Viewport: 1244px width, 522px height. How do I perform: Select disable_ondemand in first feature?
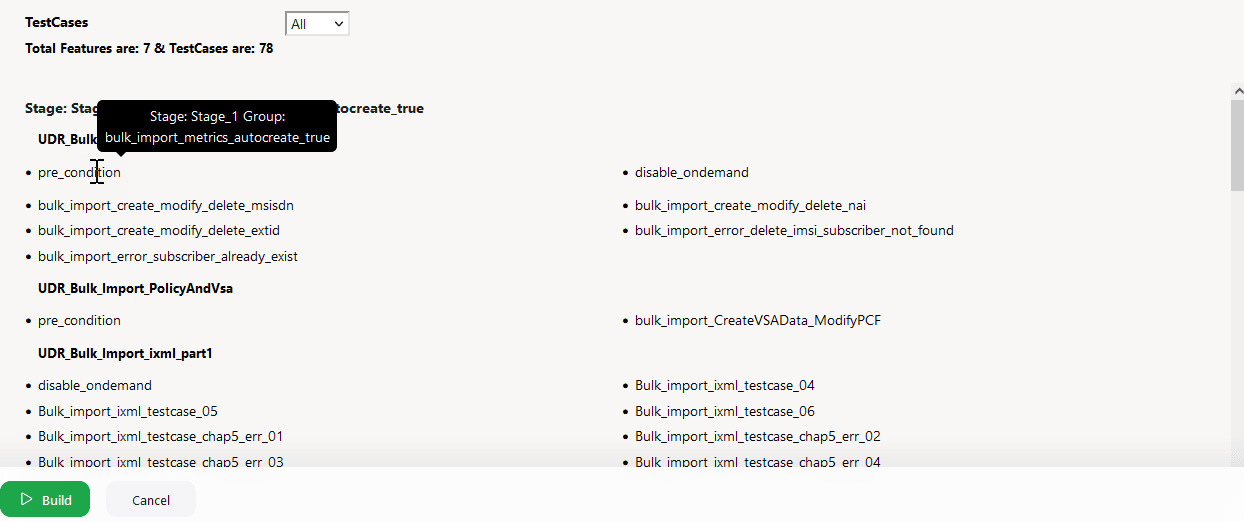(692, 173)
